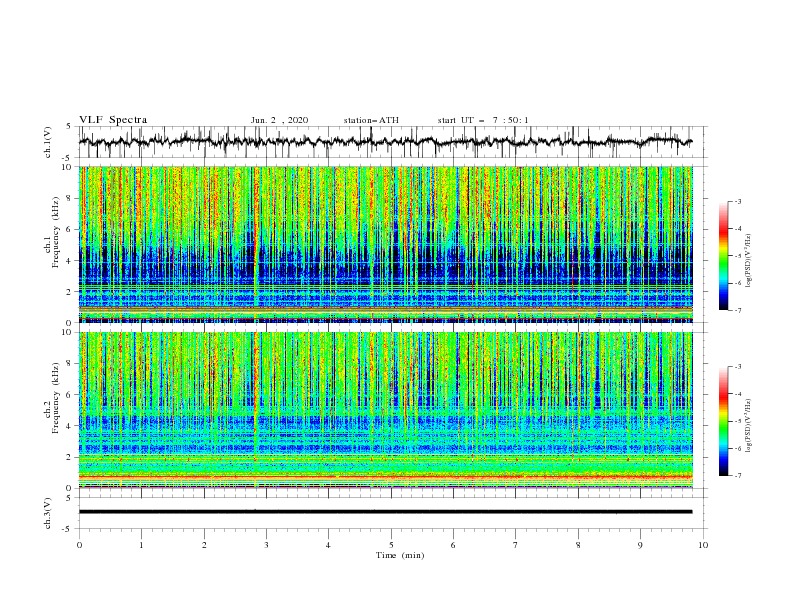This screenshot has width=792, height=612.
Task: Click the time axis tick label "9"
Action: (640, 545)
